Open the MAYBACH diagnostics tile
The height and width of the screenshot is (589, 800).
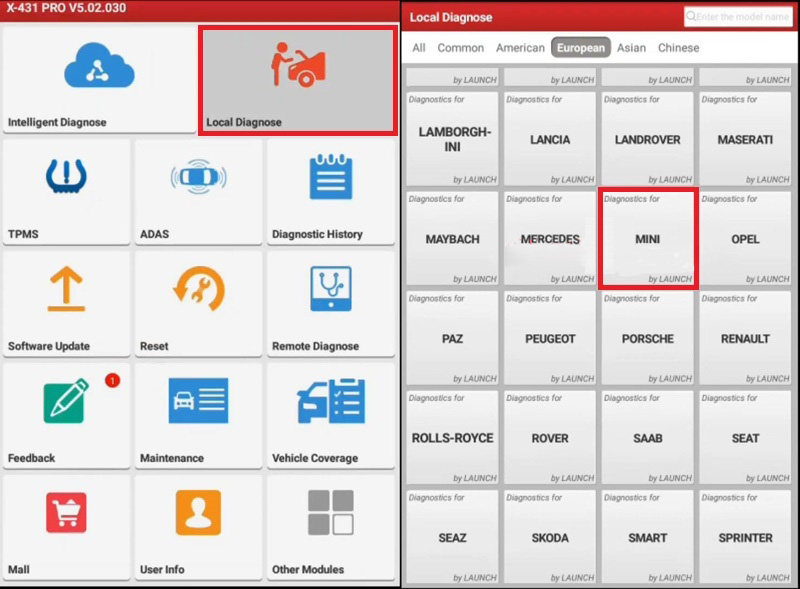[x=452, y=238]
